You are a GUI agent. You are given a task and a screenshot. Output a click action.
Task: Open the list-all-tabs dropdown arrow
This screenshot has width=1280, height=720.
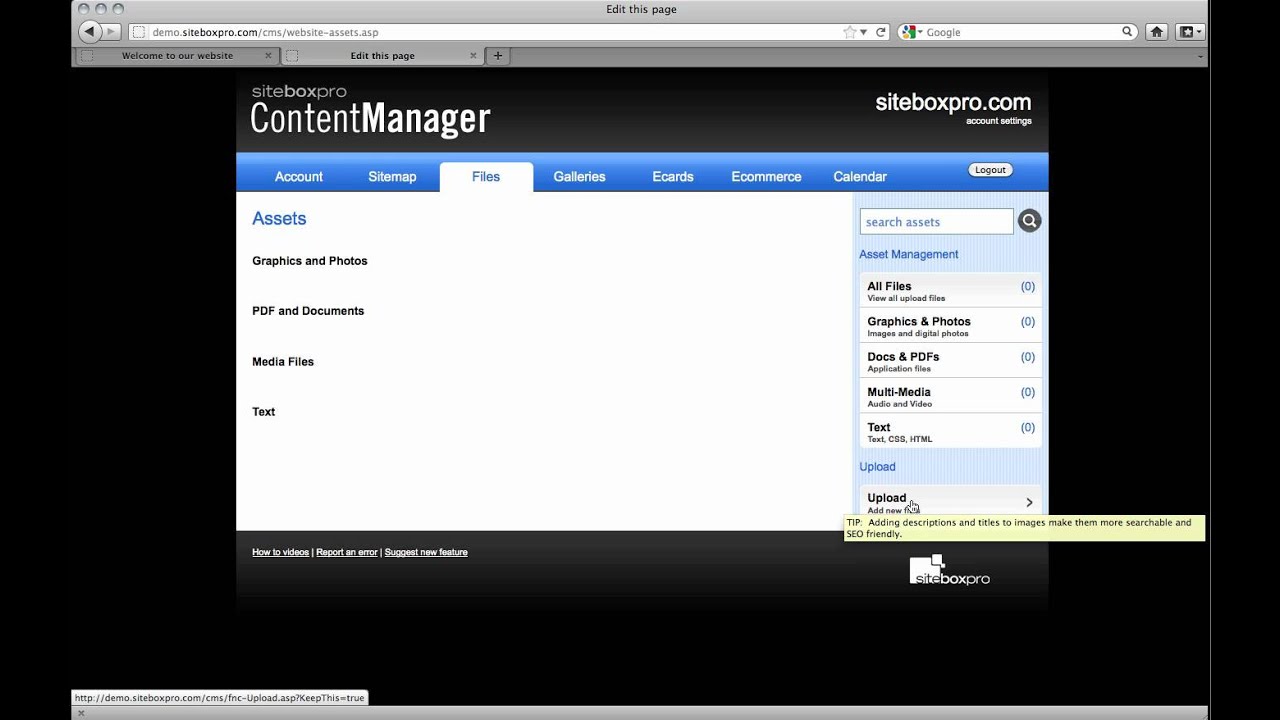(1200, 56)
